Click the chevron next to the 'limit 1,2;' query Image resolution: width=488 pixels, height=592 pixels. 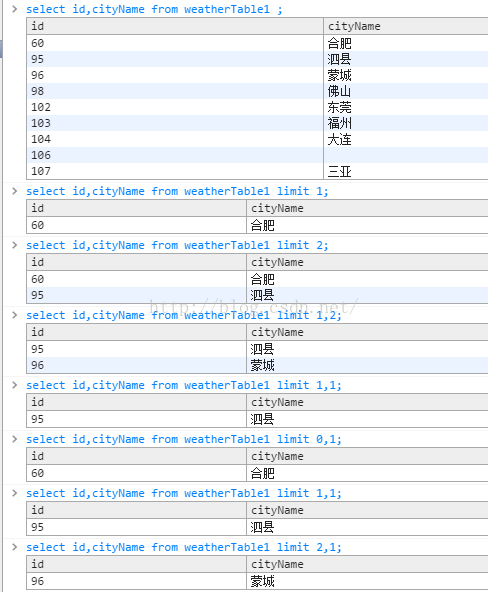15,315
